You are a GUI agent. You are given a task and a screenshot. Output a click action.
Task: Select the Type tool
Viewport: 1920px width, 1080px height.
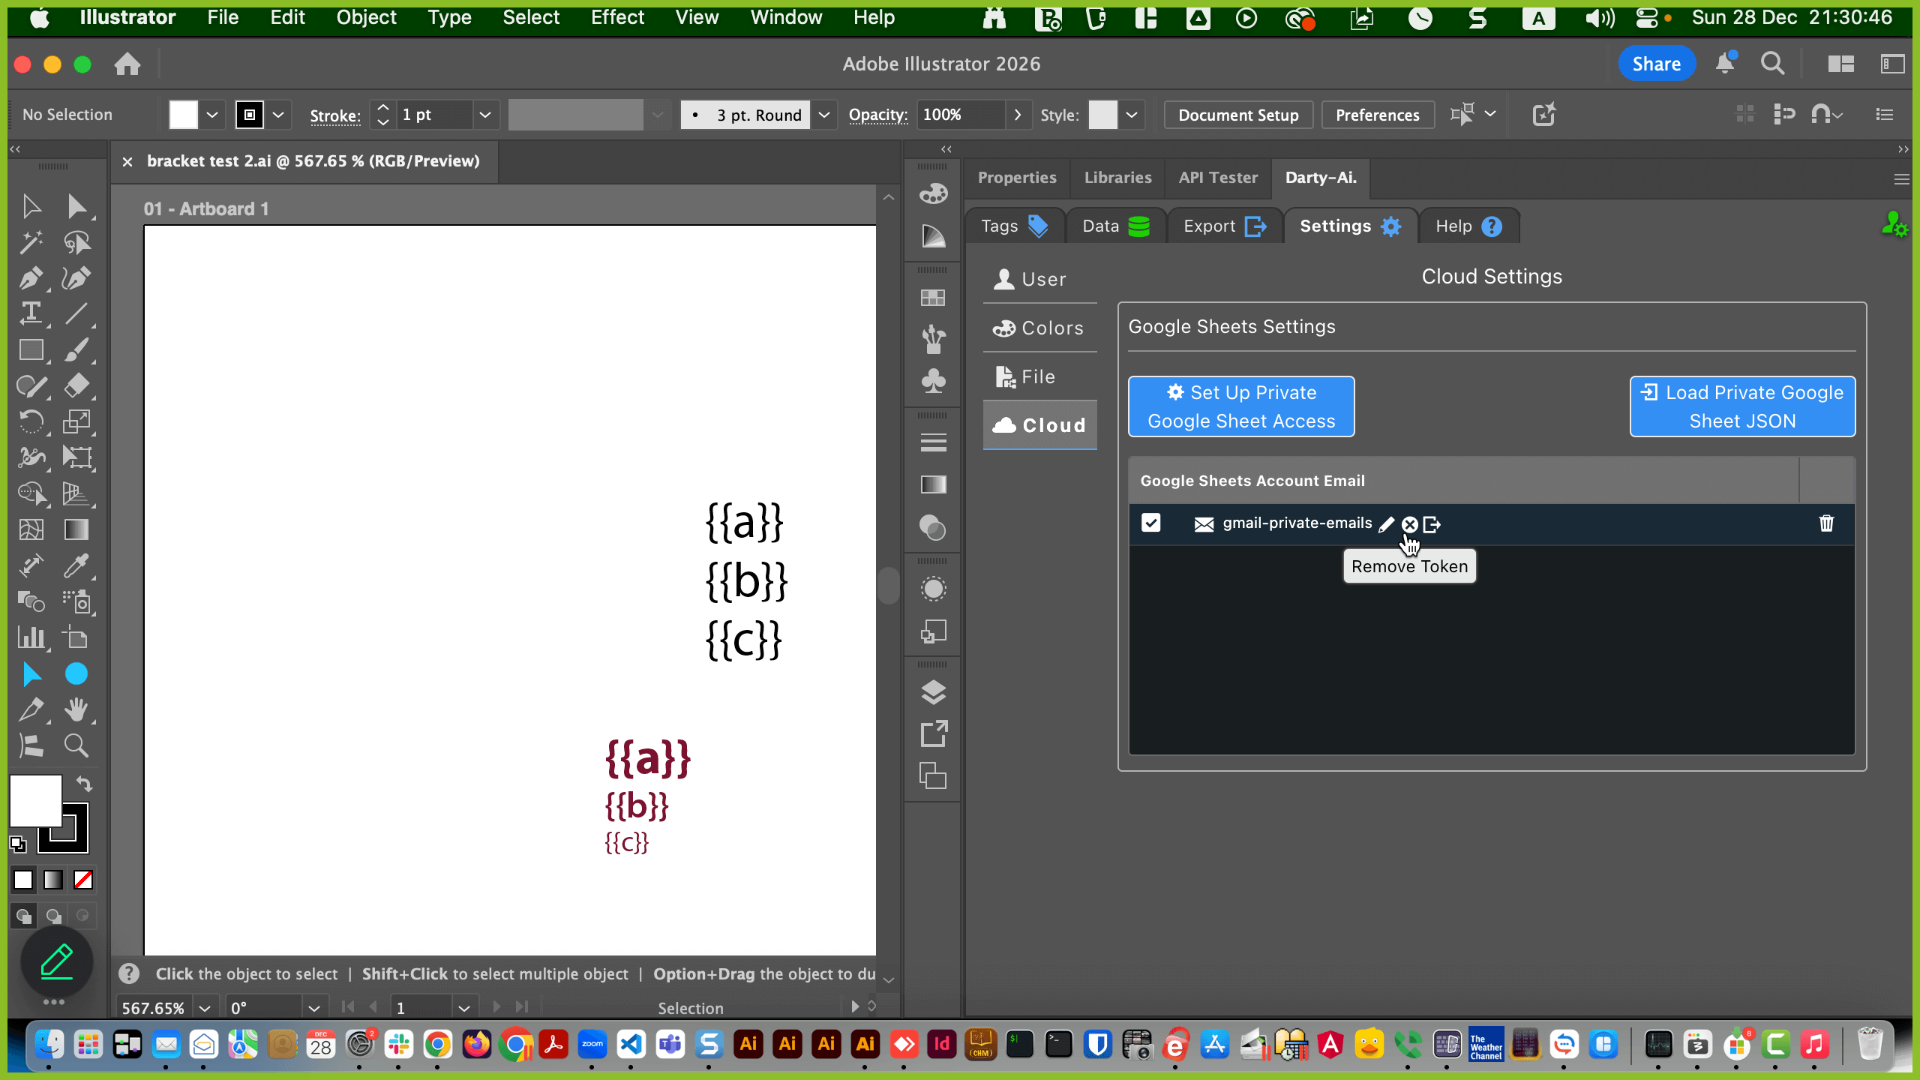tap(31, 314)
